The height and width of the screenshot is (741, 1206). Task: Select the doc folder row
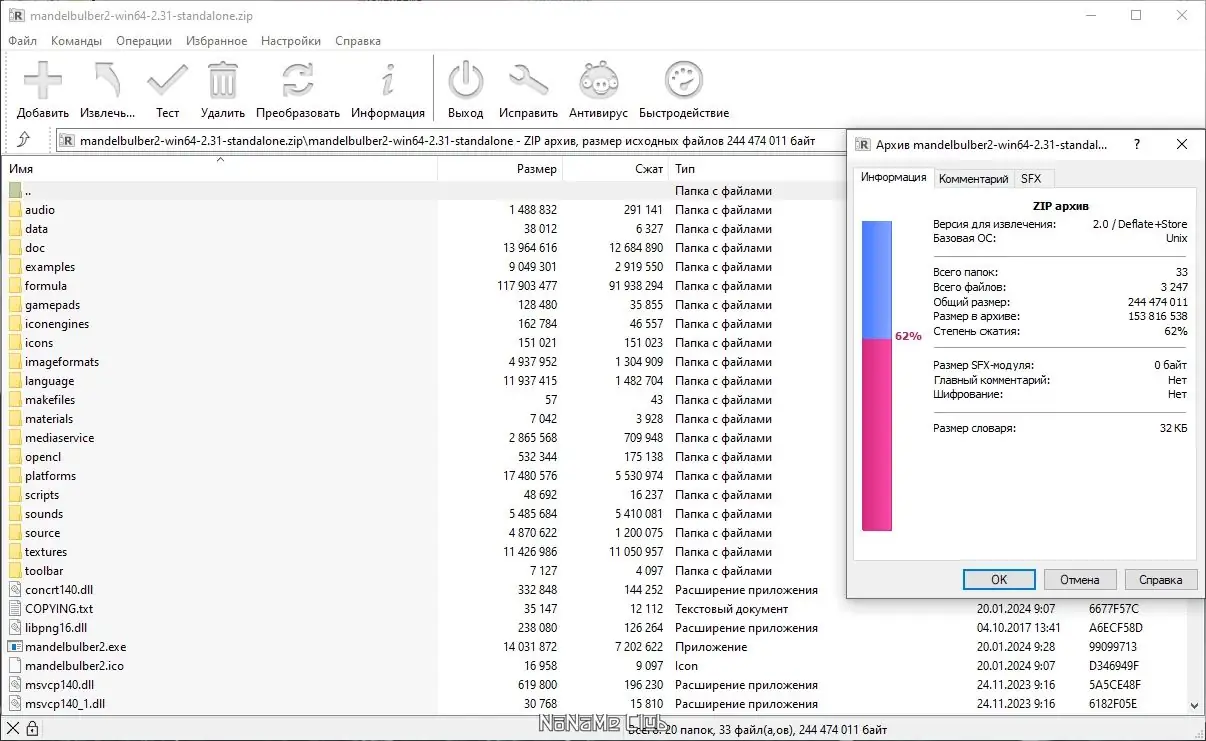point(425,248)
